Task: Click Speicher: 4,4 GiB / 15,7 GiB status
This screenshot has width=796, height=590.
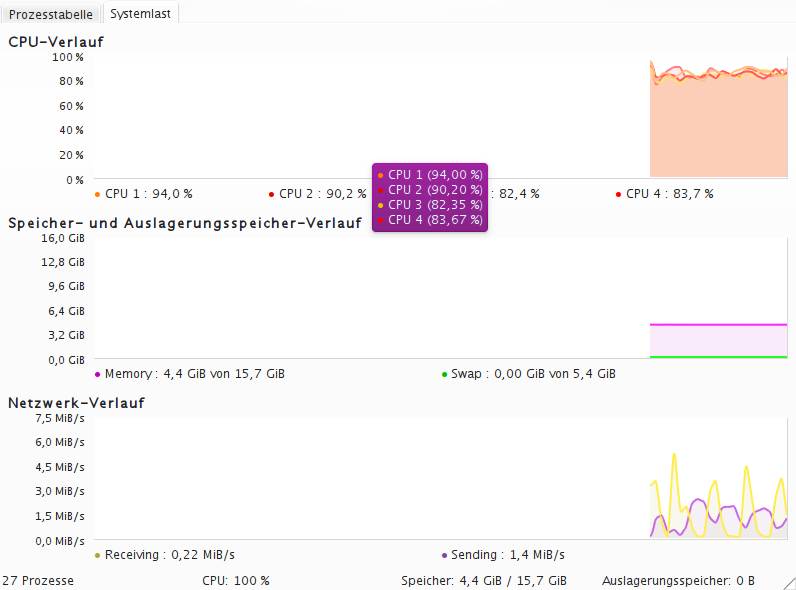Action: [x=484, y=581]
